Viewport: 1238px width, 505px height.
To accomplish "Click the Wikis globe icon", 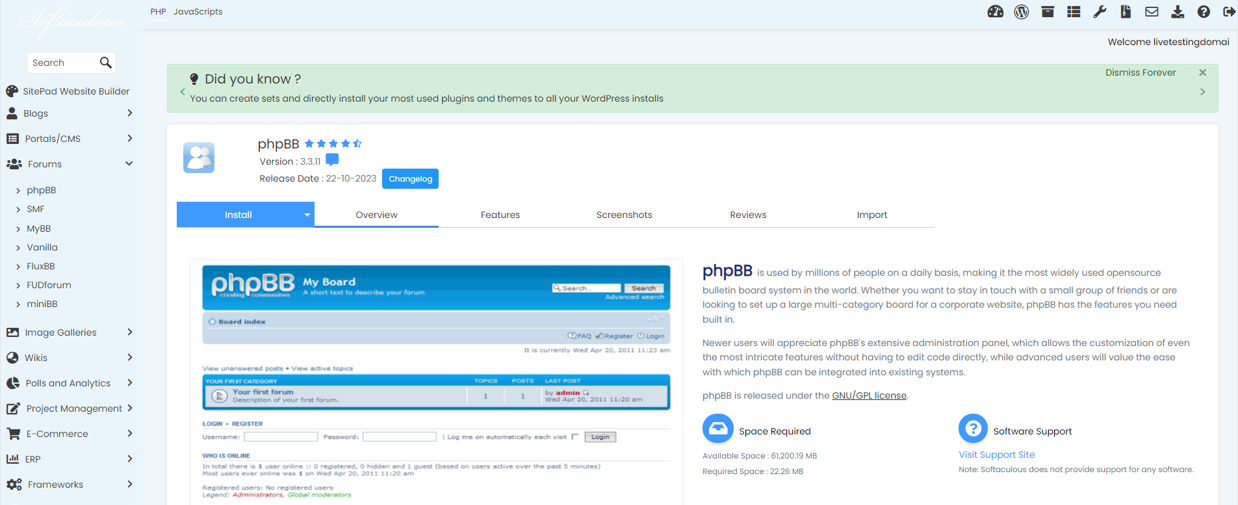I will click(12, 357).
